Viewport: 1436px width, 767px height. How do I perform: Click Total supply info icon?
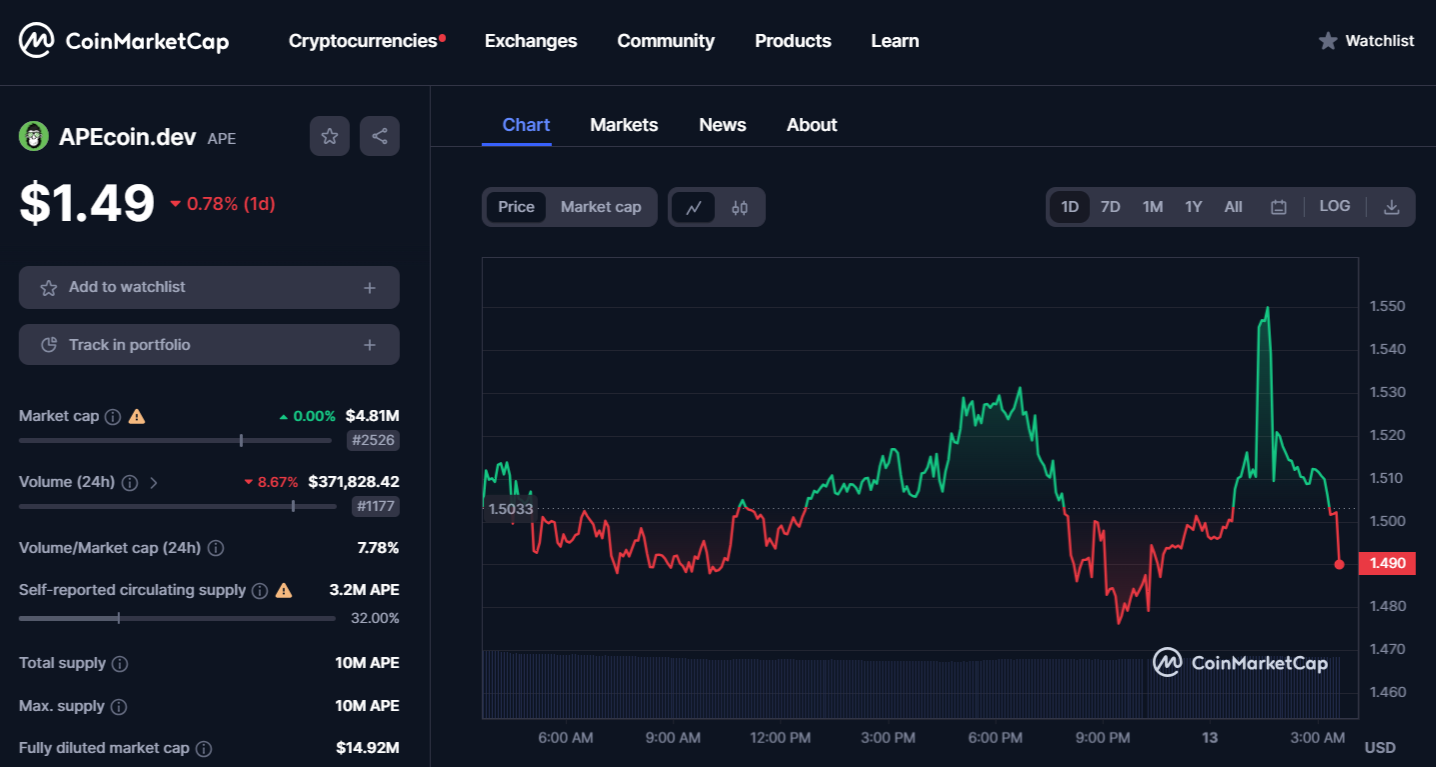(x=120, y=664)
